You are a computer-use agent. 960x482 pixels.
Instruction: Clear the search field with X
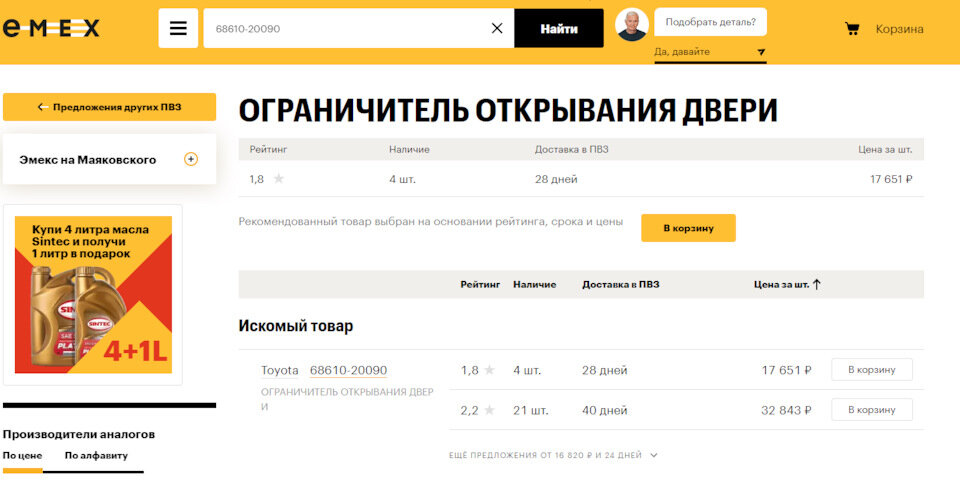pyautogui.click(x=497, y=28)
